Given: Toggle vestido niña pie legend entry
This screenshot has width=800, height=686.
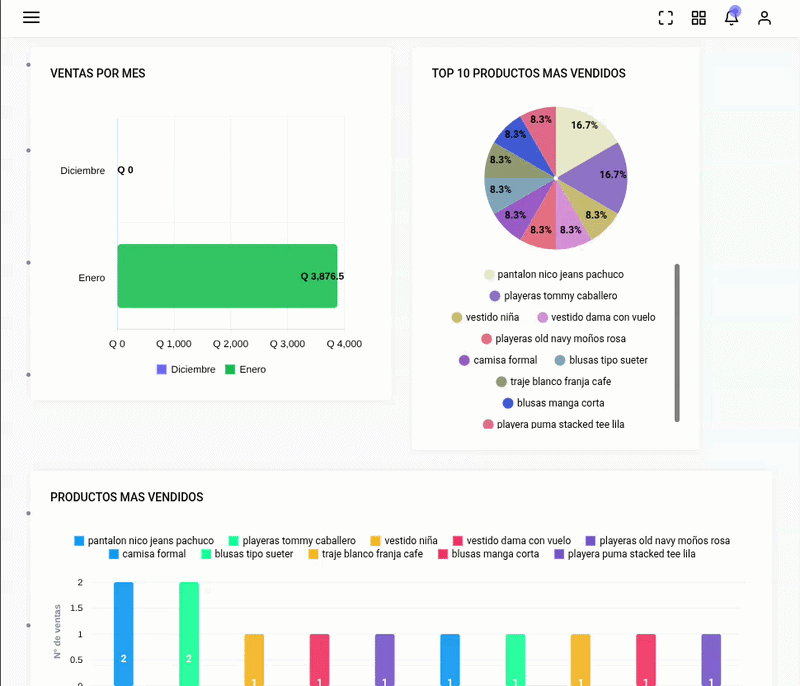Looking at the screenshot, I should pyautogui.click(x=485, y=317).
